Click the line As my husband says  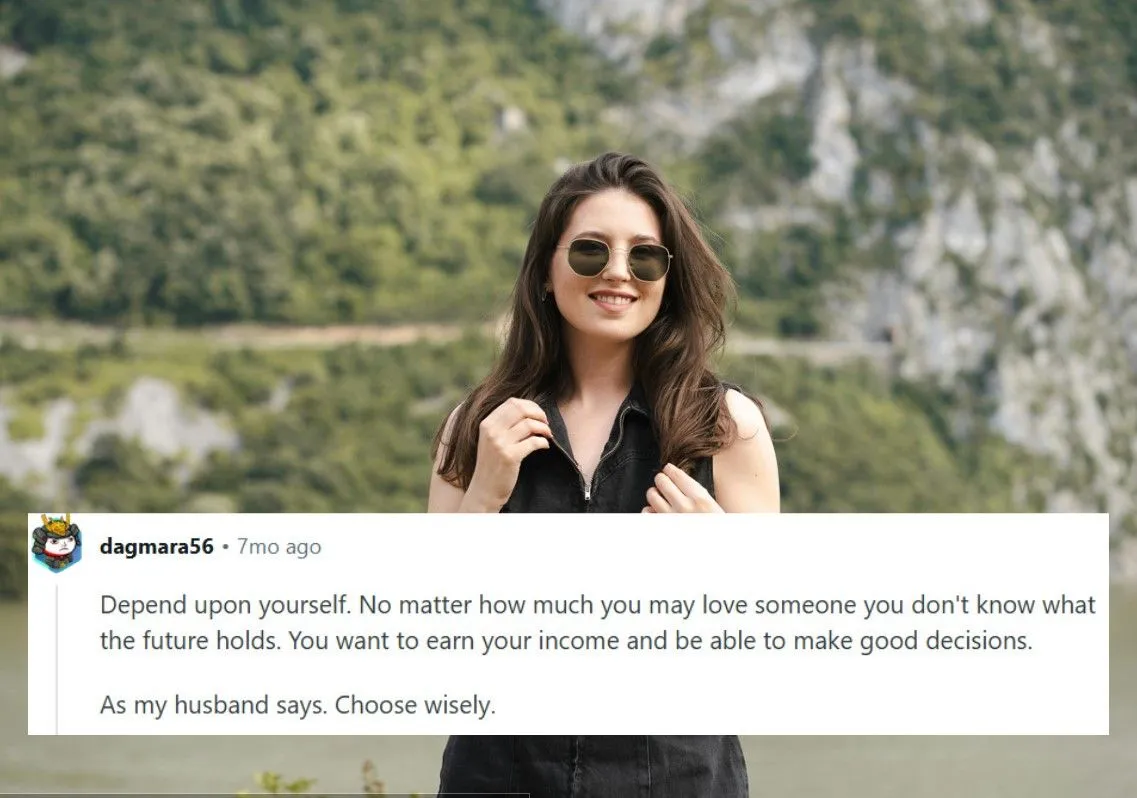coord(213,705)
